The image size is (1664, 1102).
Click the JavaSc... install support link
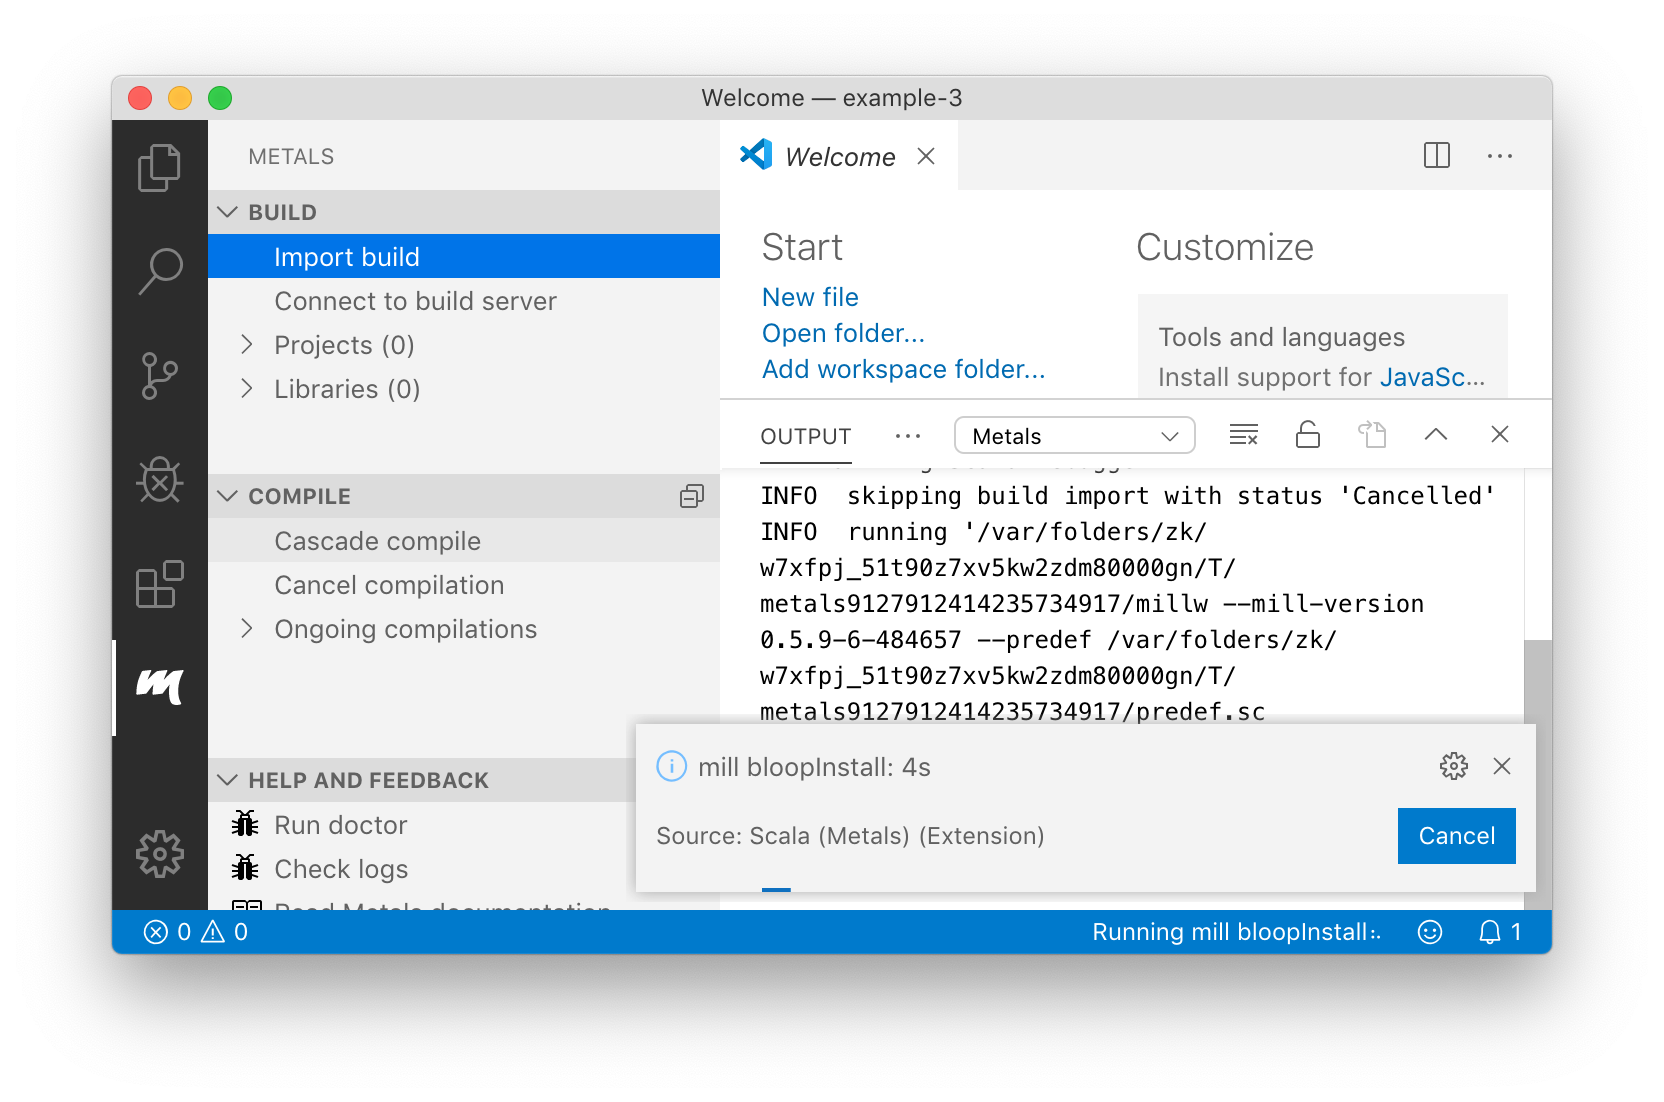(x=1432, y=377)
